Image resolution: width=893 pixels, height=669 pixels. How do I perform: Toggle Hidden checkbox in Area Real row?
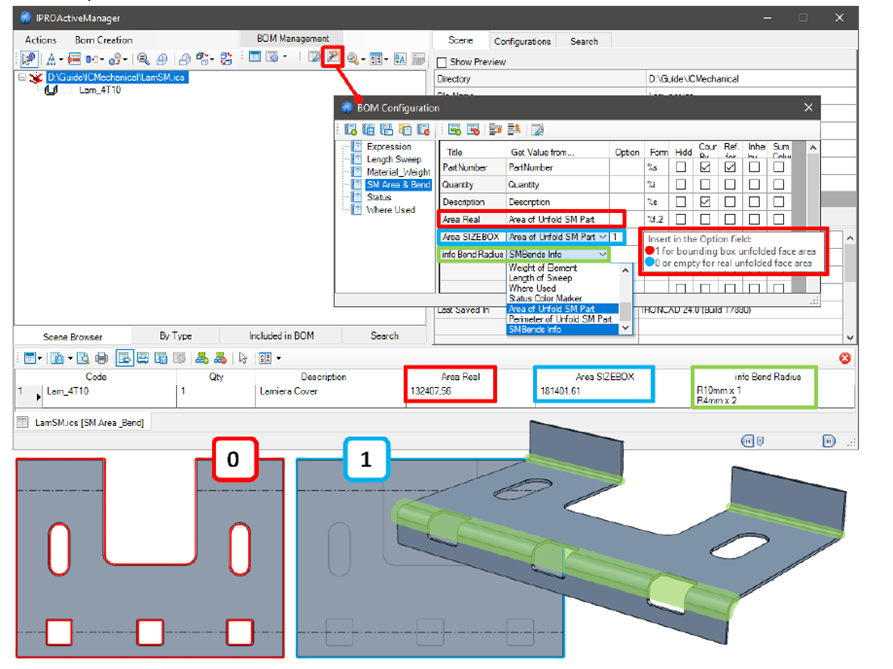[681, 219]
